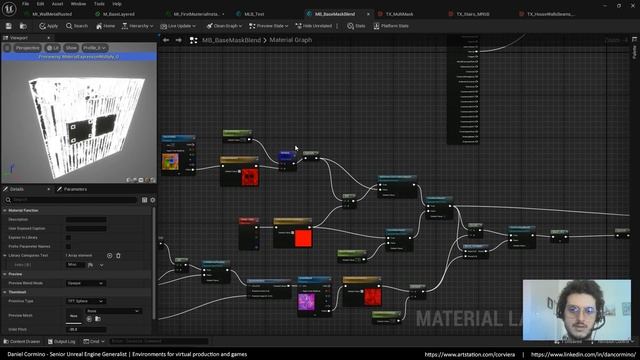Collapse the Preview section
Viewport: 640px width, 360px height.
5,274
